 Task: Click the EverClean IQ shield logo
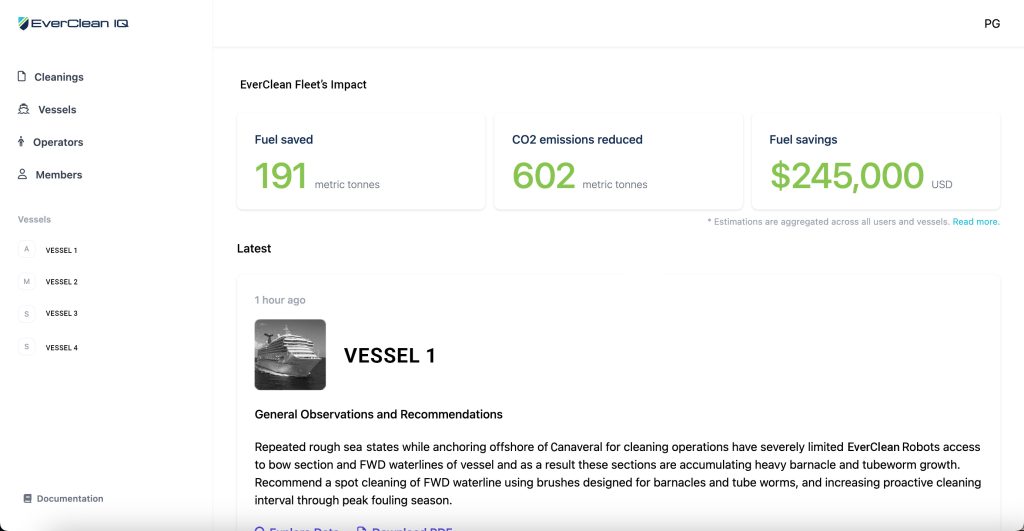point(23,24)
